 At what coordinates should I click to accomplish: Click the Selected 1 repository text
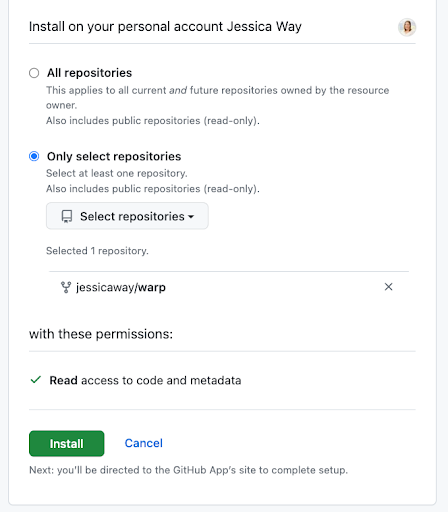pos(97,251)
